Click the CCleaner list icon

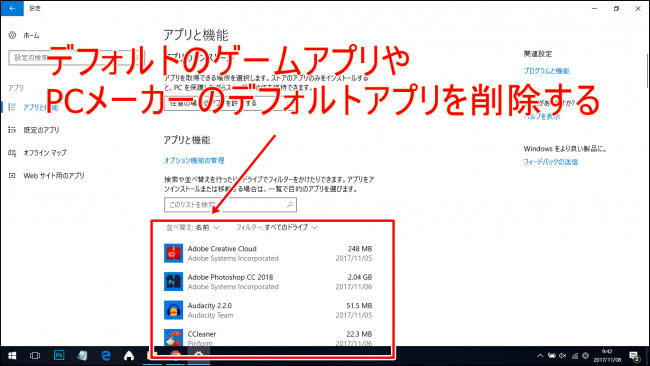click(x=173, y=338)
